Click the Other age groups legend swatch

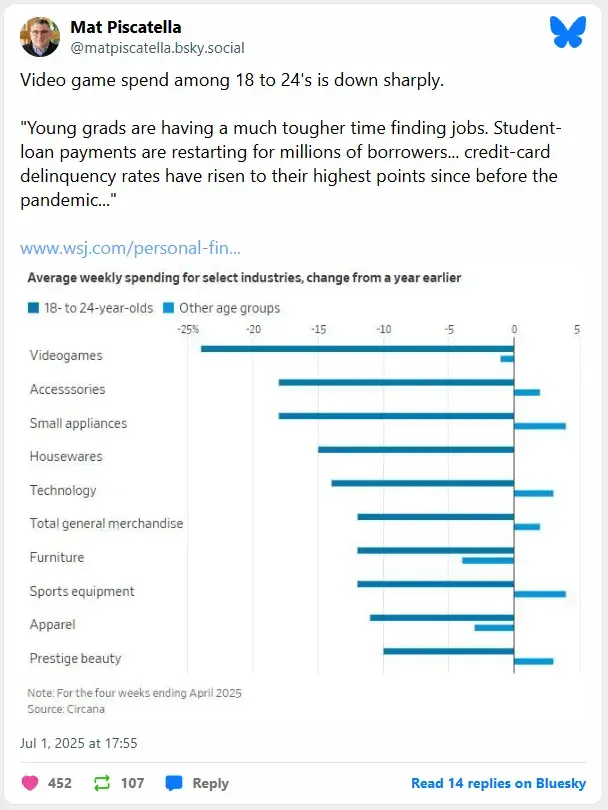pyautogui.click(x=169, y=308)
